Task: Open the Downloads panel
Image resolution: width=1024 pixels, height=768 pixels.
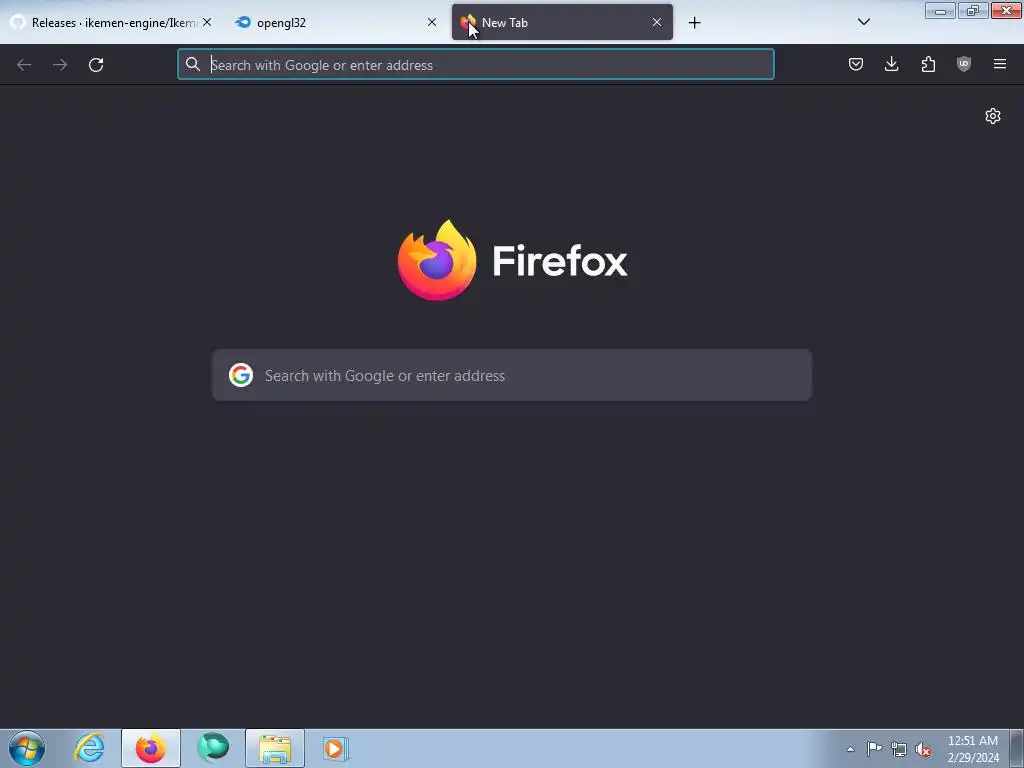Action: point(891,64)
